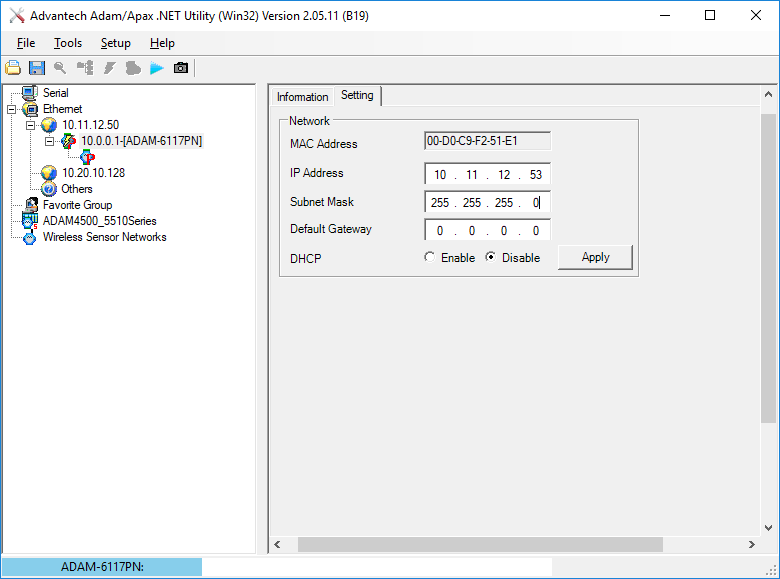Switch to the Information tab
Screen dimensions: 780x579
302,96
